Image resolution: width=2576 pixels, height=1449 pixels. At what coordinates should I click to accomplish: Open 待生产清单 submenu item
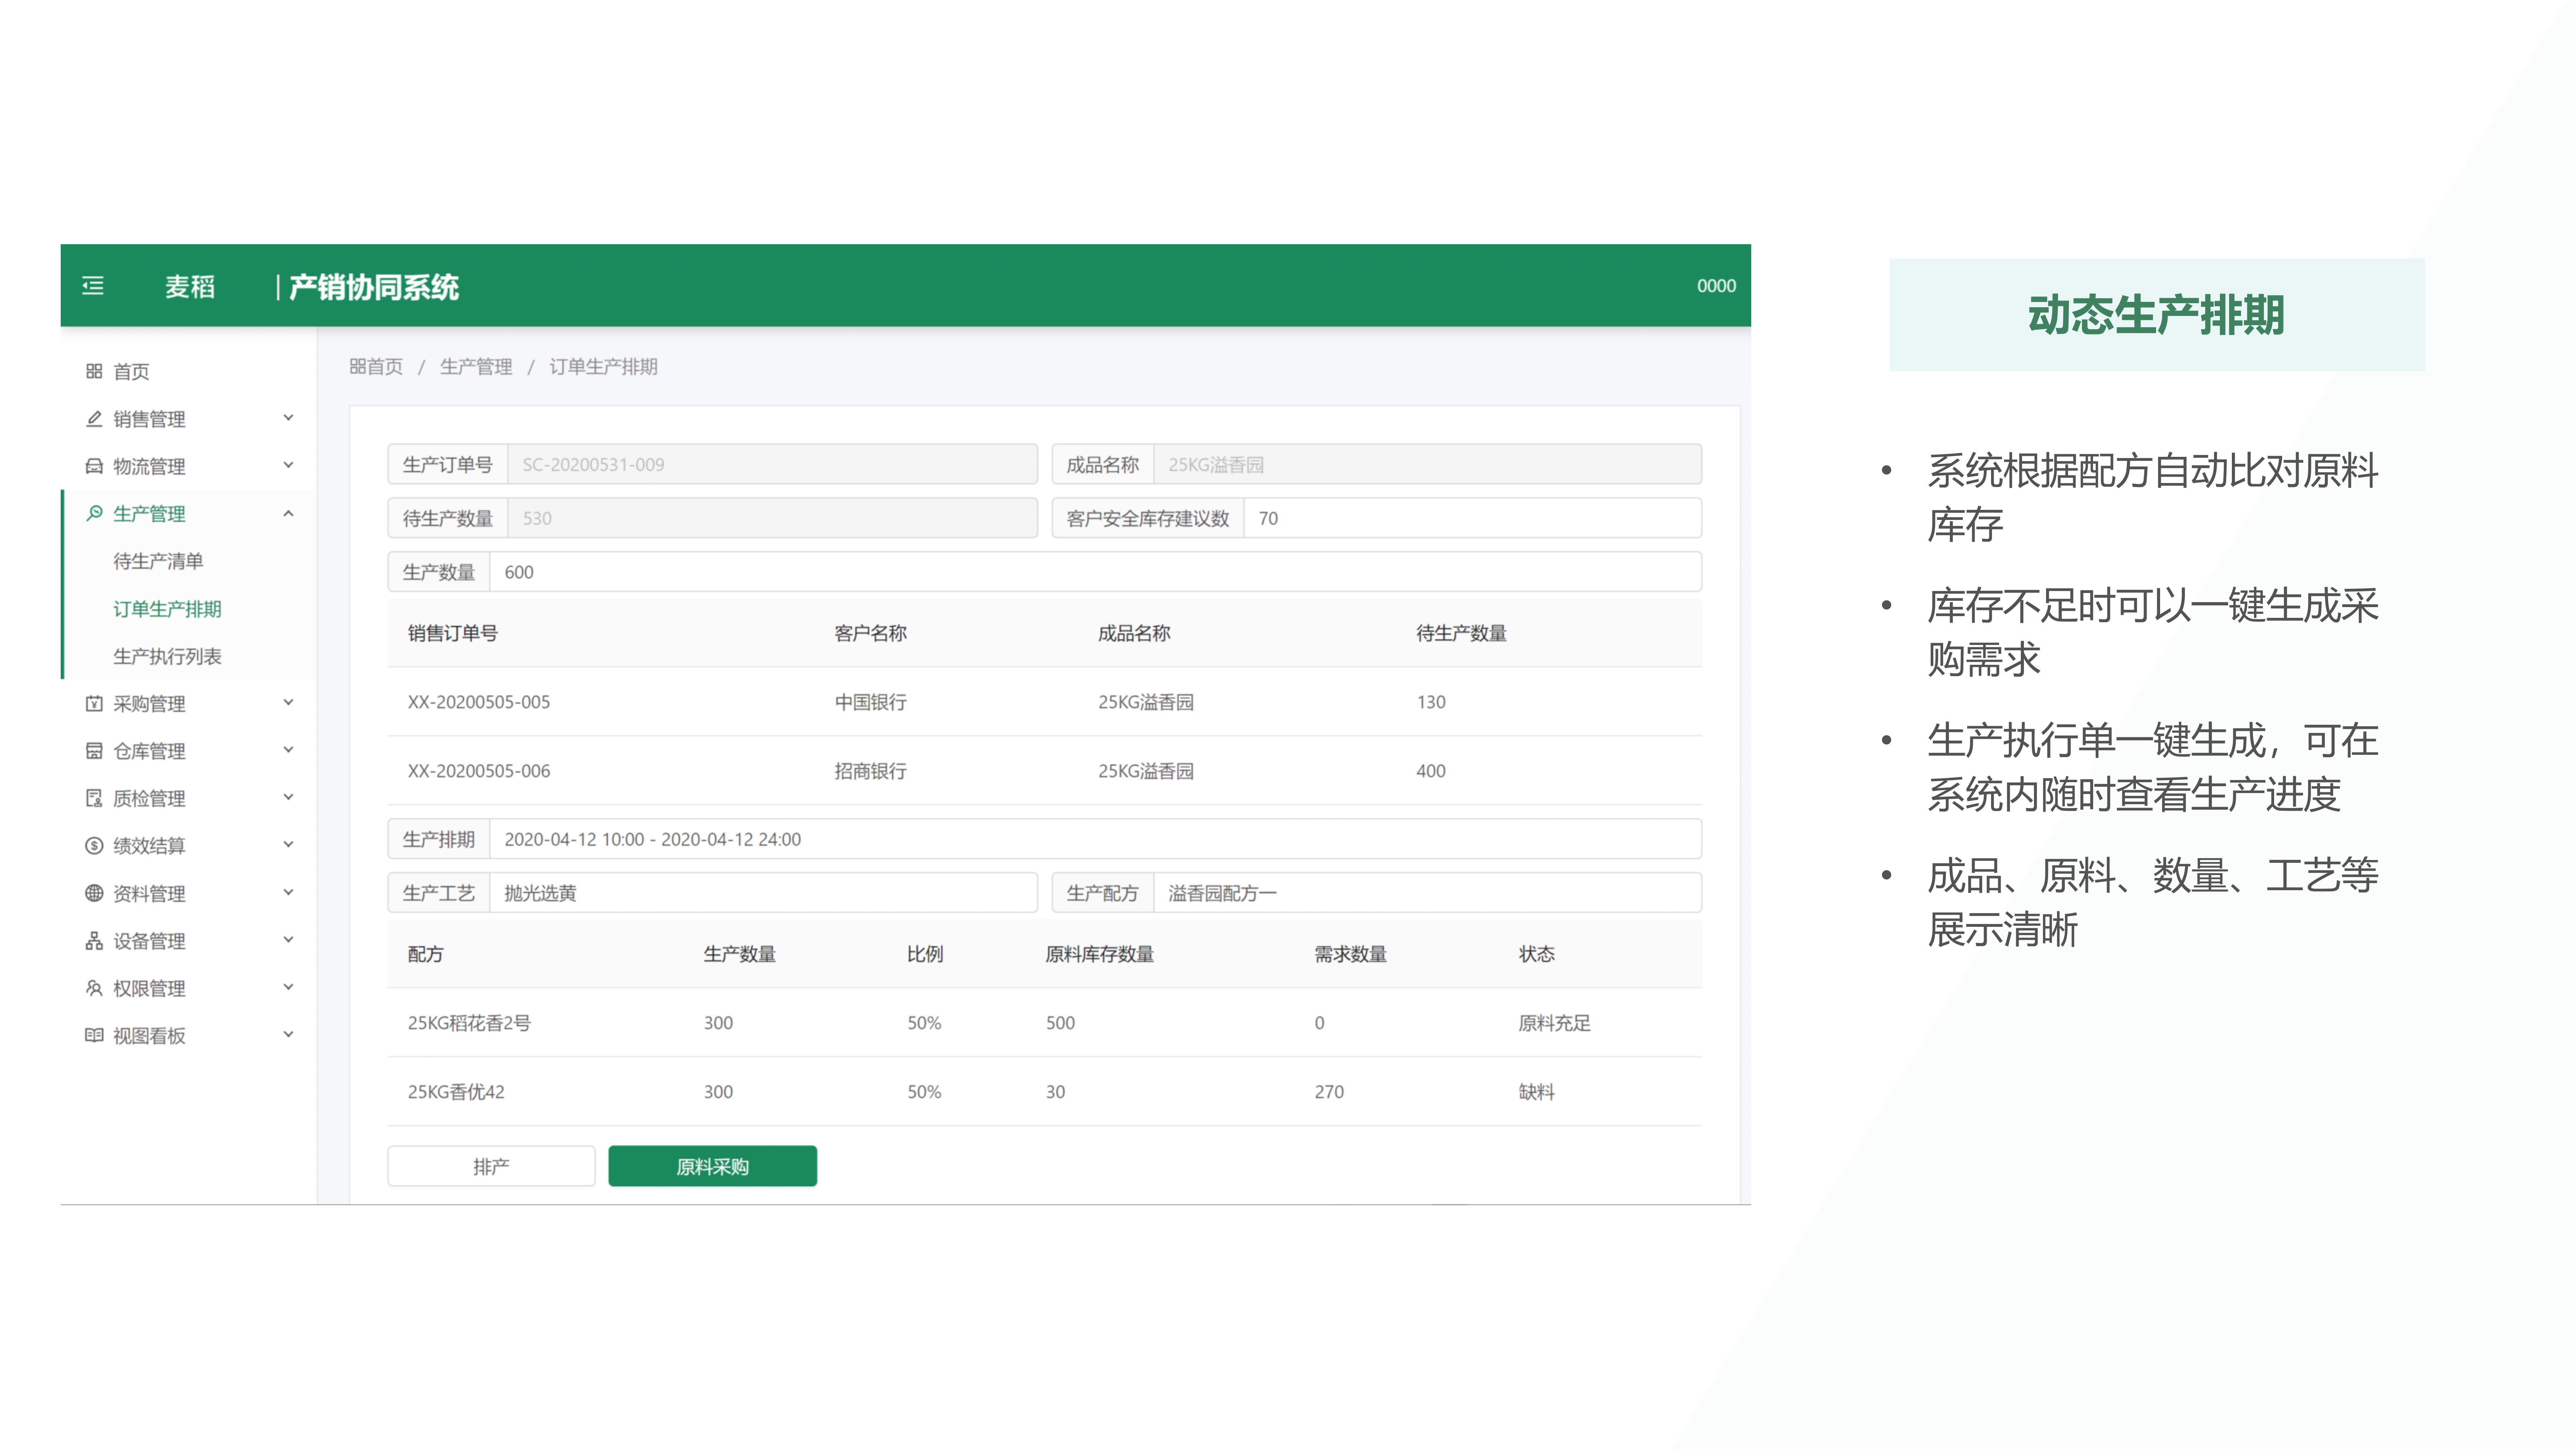(158, 561)
